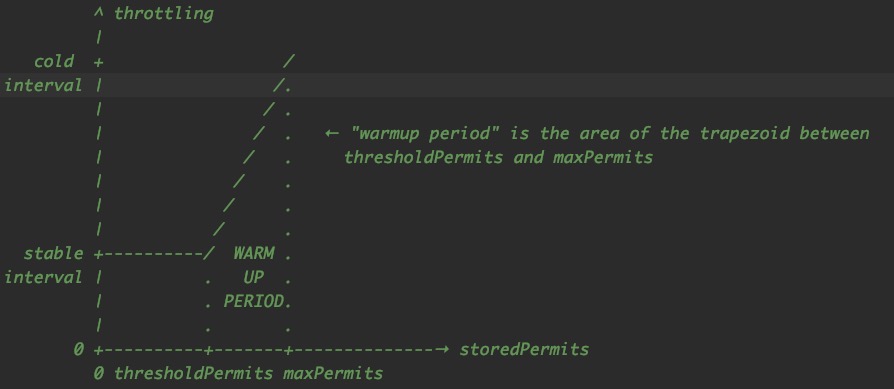This screenshot has height=389, width=894.
Task: Click the caret at the top of the axis
Action: 99,13
